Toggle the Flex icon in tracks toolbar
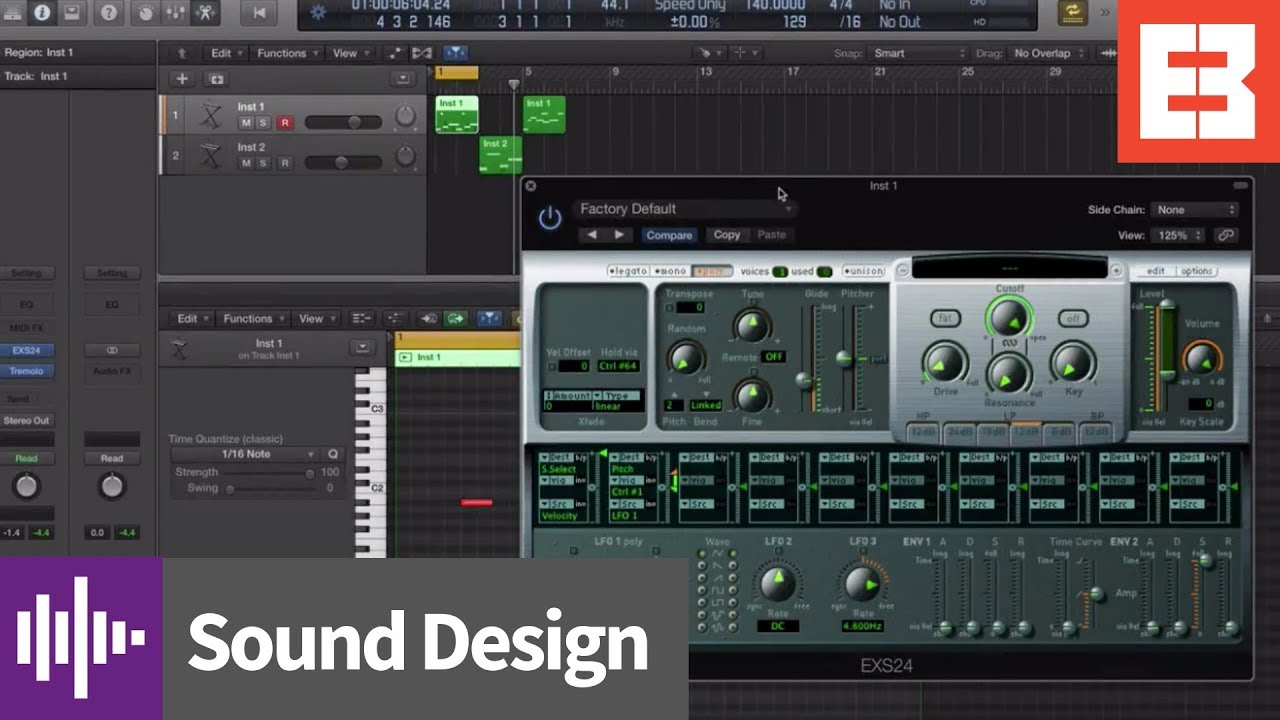Image resolution: width=1280 pixels, height=720 pixels. click(422, 53)
